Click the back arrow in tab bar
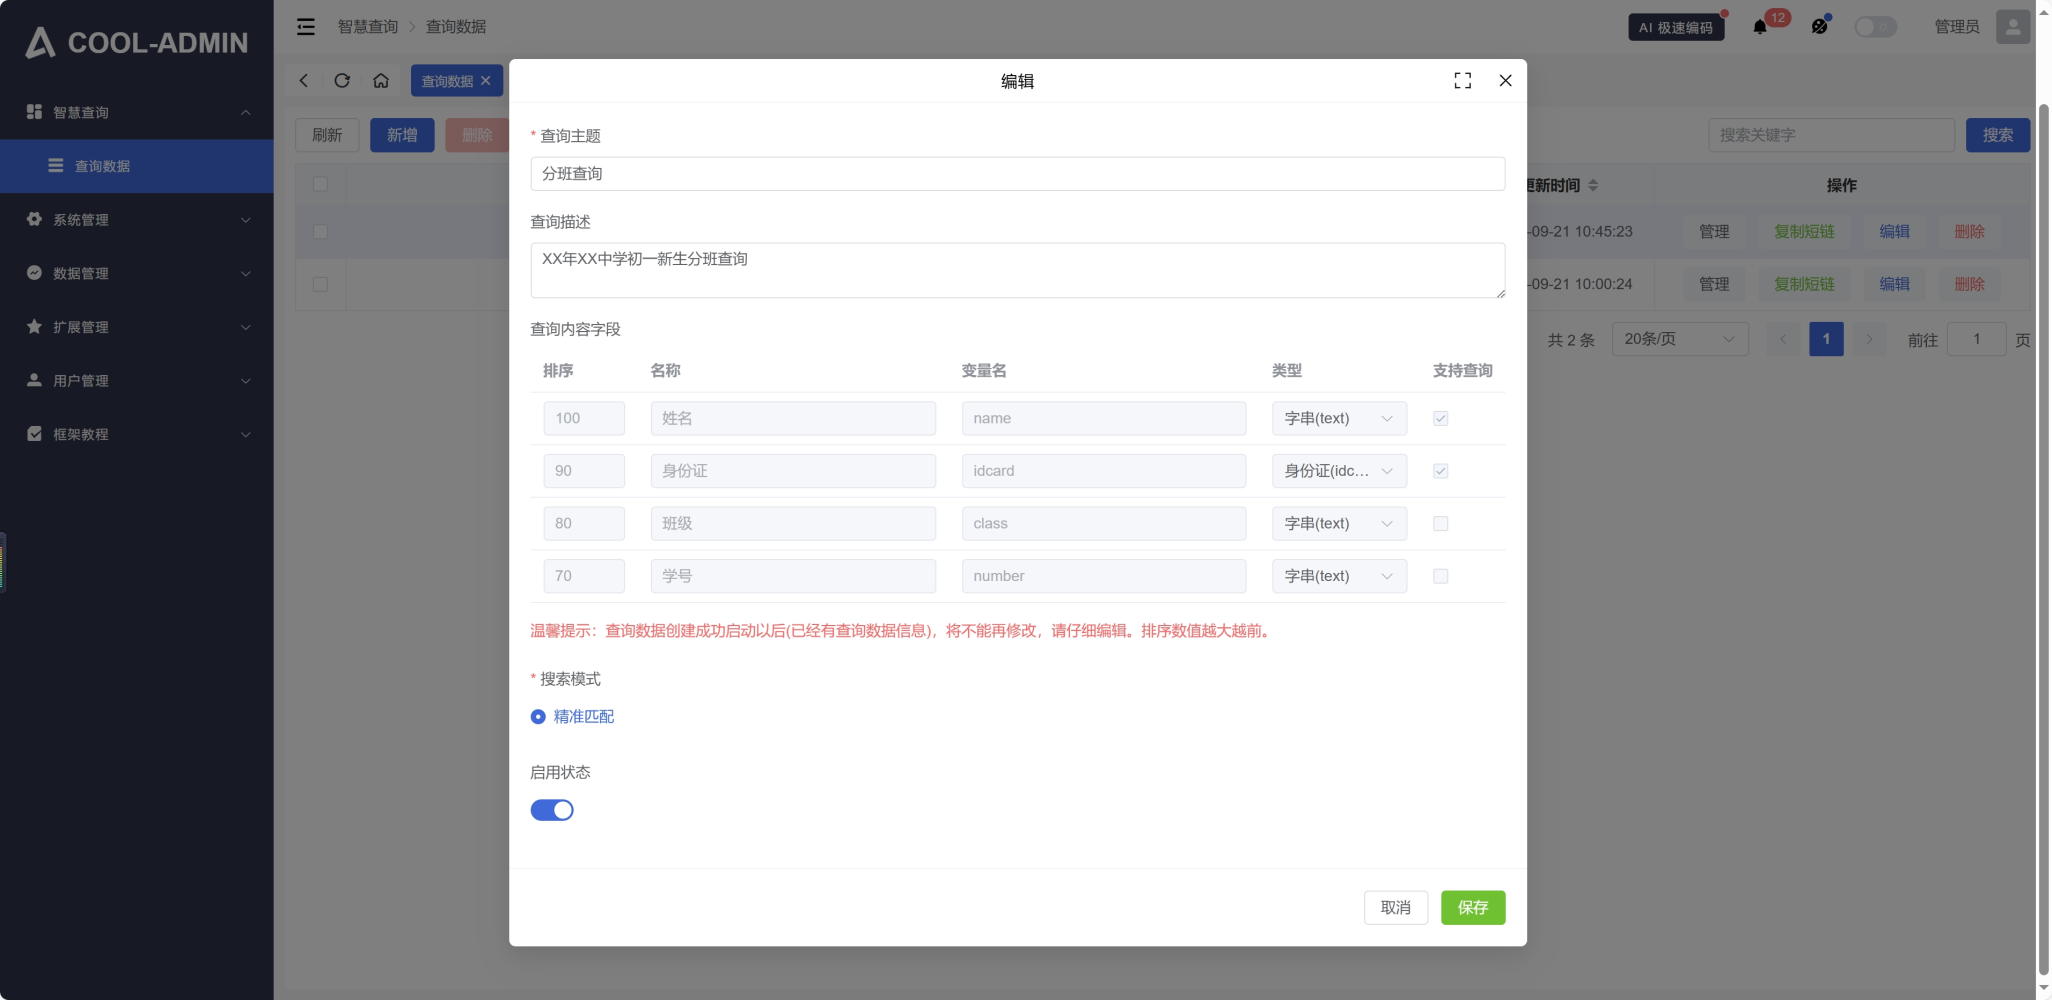 point(304,81)
